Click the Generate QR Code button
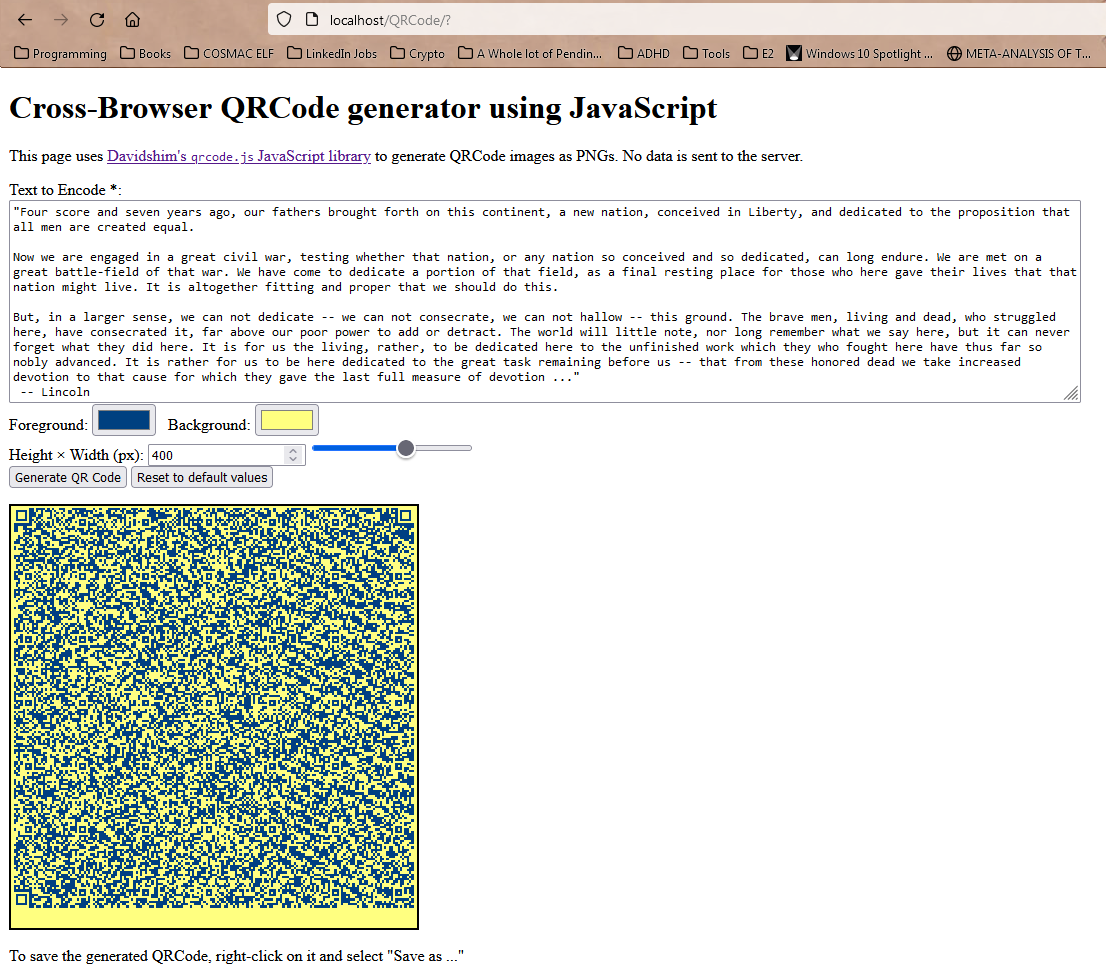 point(68,478)
